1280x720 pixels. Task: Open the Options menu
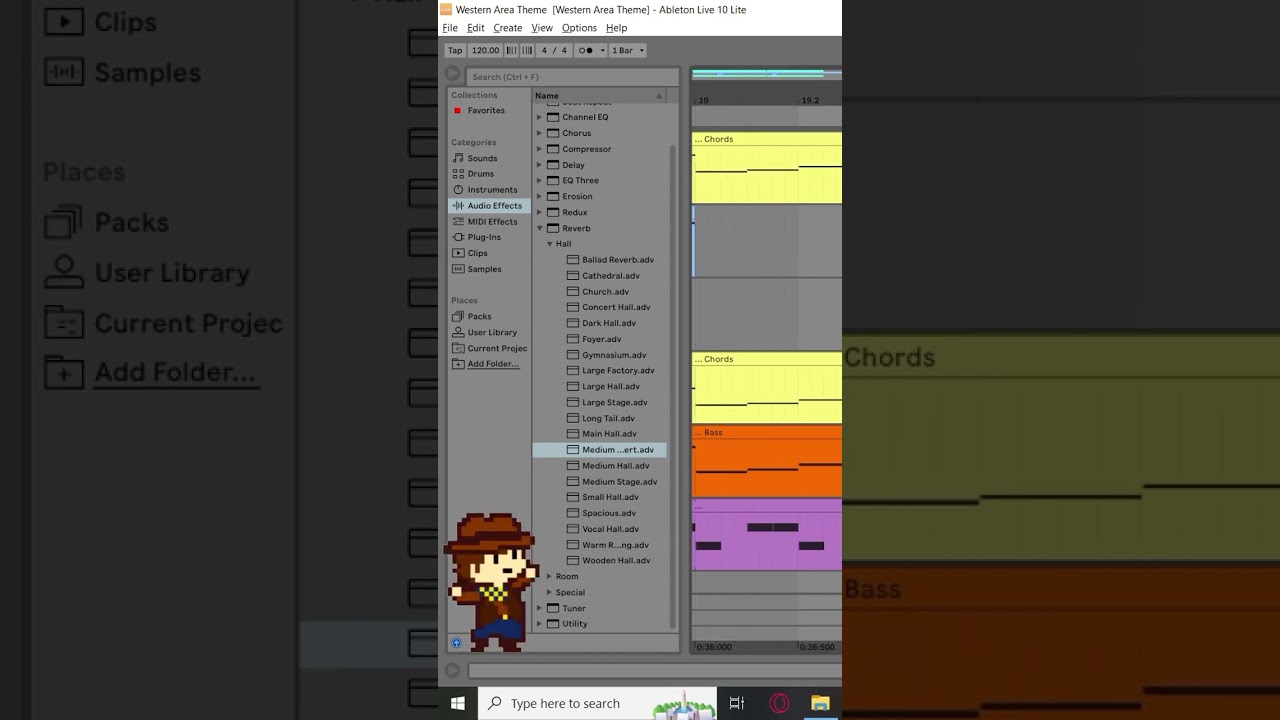coord(579,28)
